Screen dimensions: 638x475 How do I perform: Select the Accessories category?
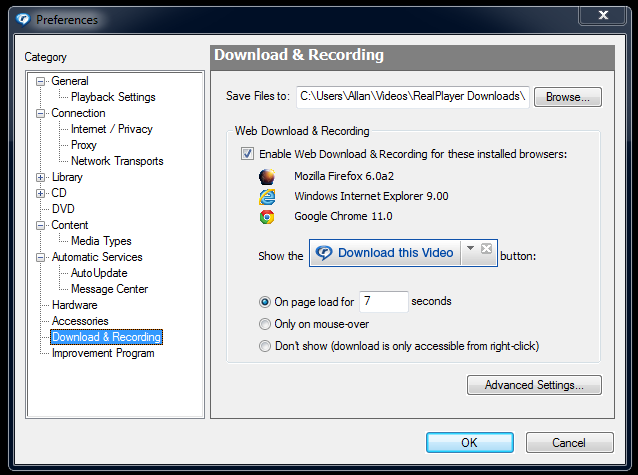click(80, 321)
